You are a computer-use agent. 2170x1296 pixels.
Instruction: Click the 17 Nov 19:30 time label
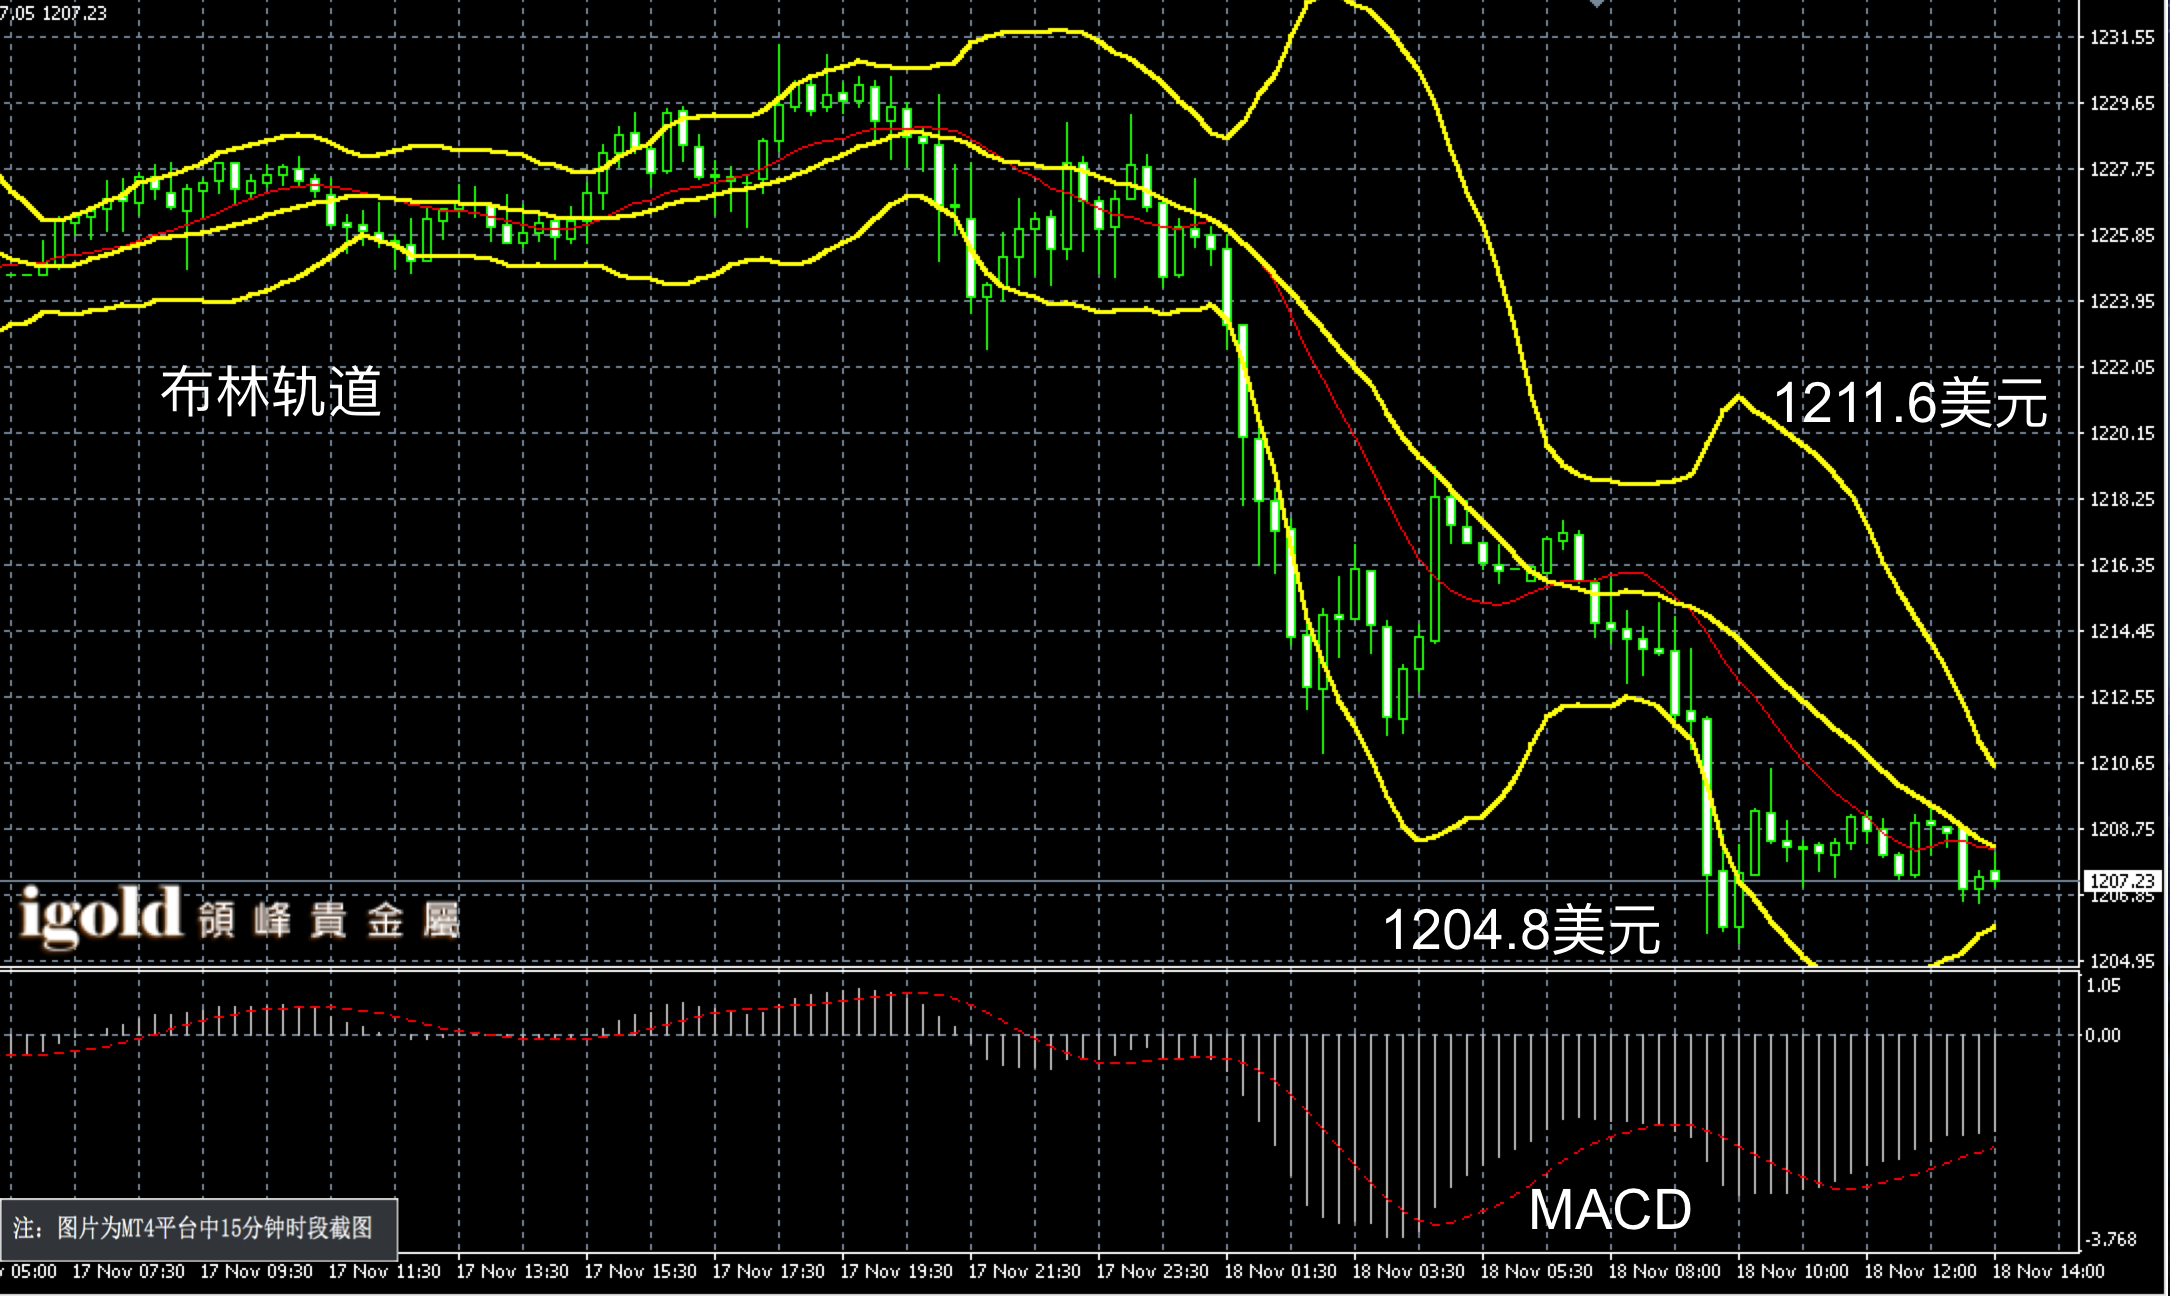[x=896, y=1271]
